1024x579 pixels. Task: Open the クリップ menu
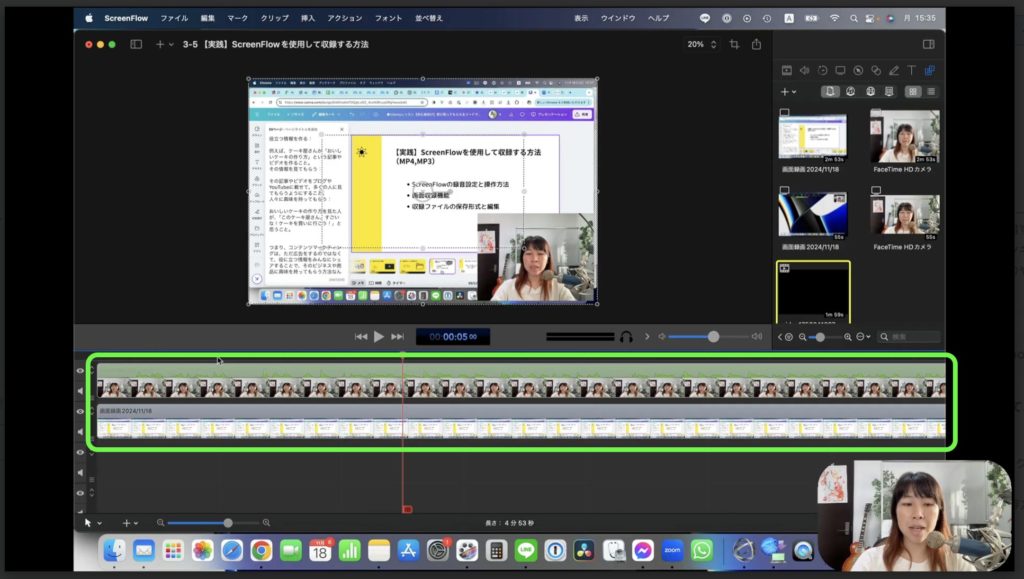coord(274,18)
